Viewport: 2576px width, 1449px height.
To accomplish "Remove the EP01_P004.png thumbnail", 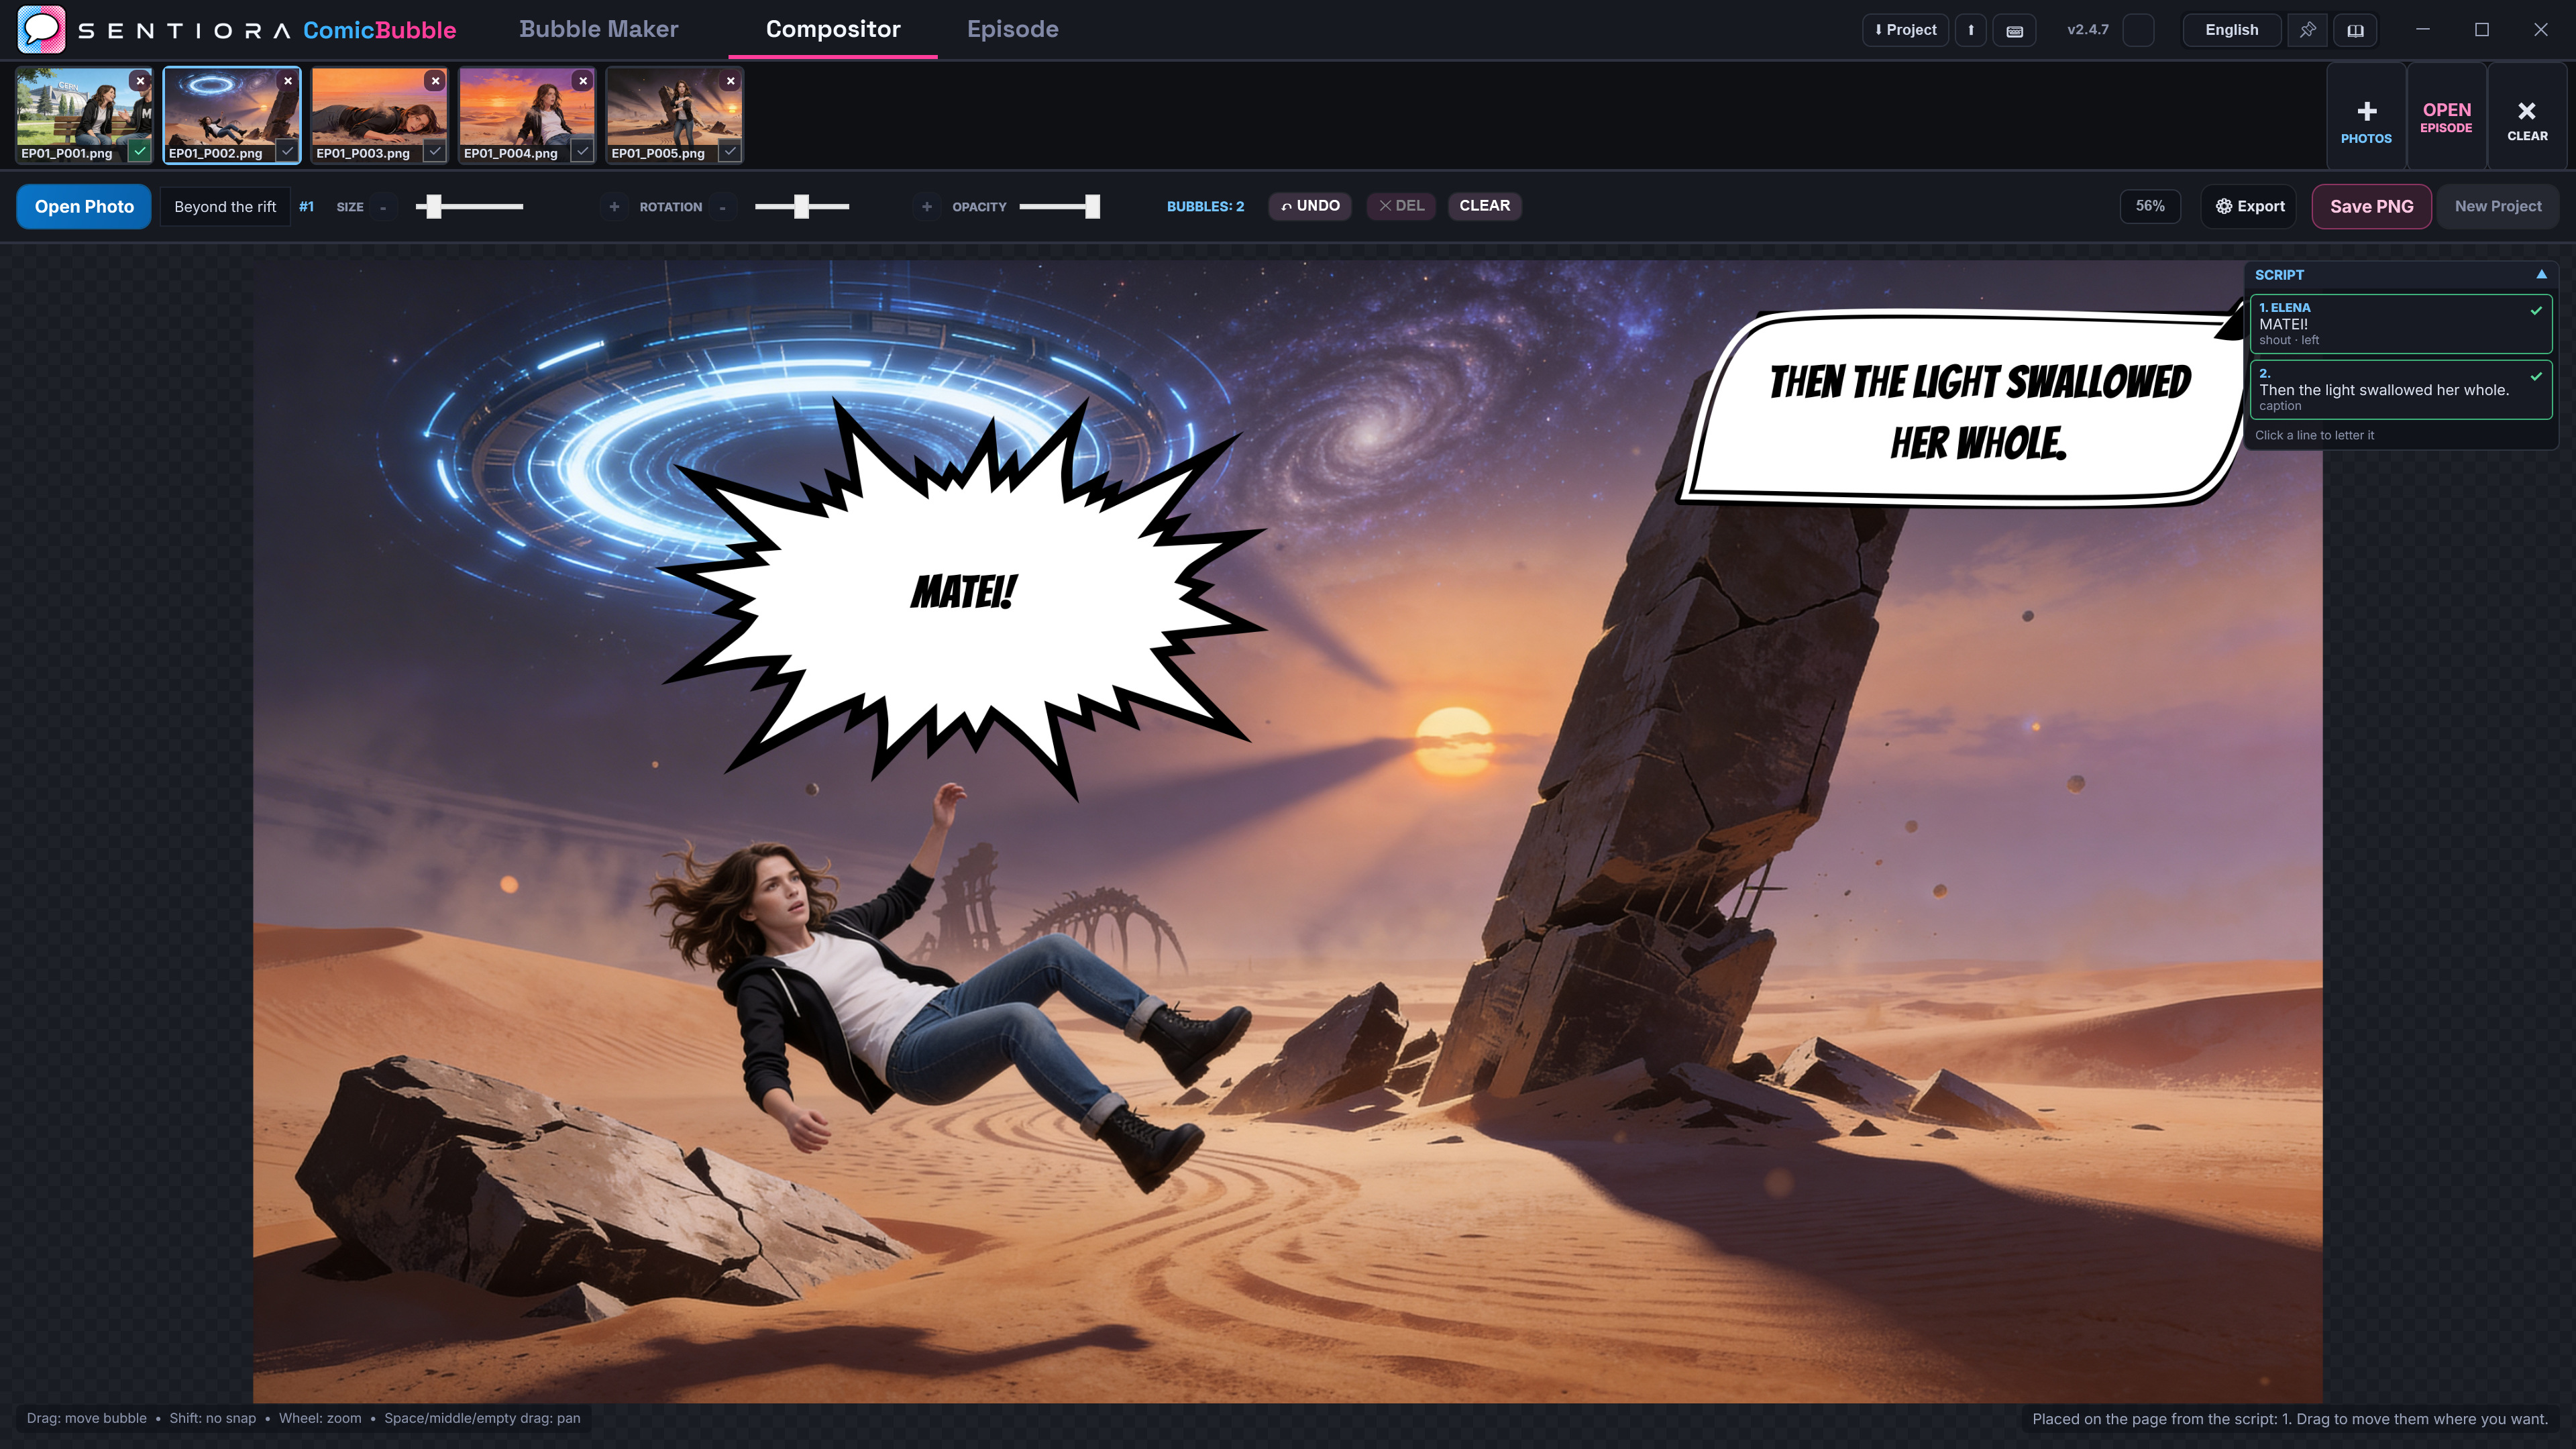I will pos(583,81).
